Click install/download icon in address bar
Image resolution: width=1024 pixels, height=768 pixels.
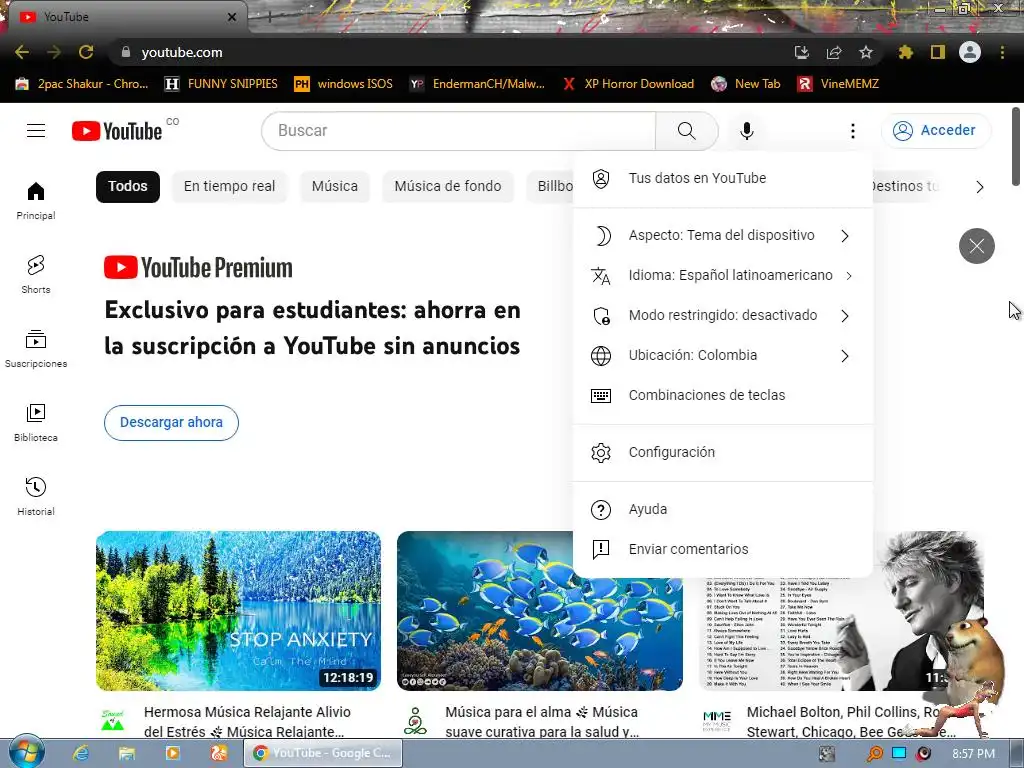click(x=802, y=52)
